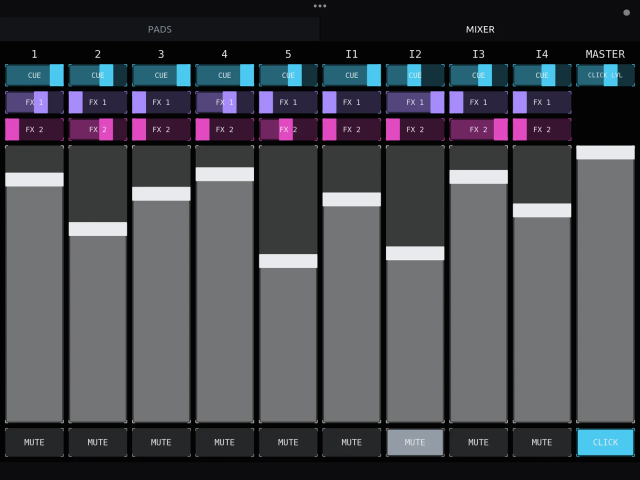Switch to the PADS tab
Screen dimensions: 640x480
pos(160,29)
